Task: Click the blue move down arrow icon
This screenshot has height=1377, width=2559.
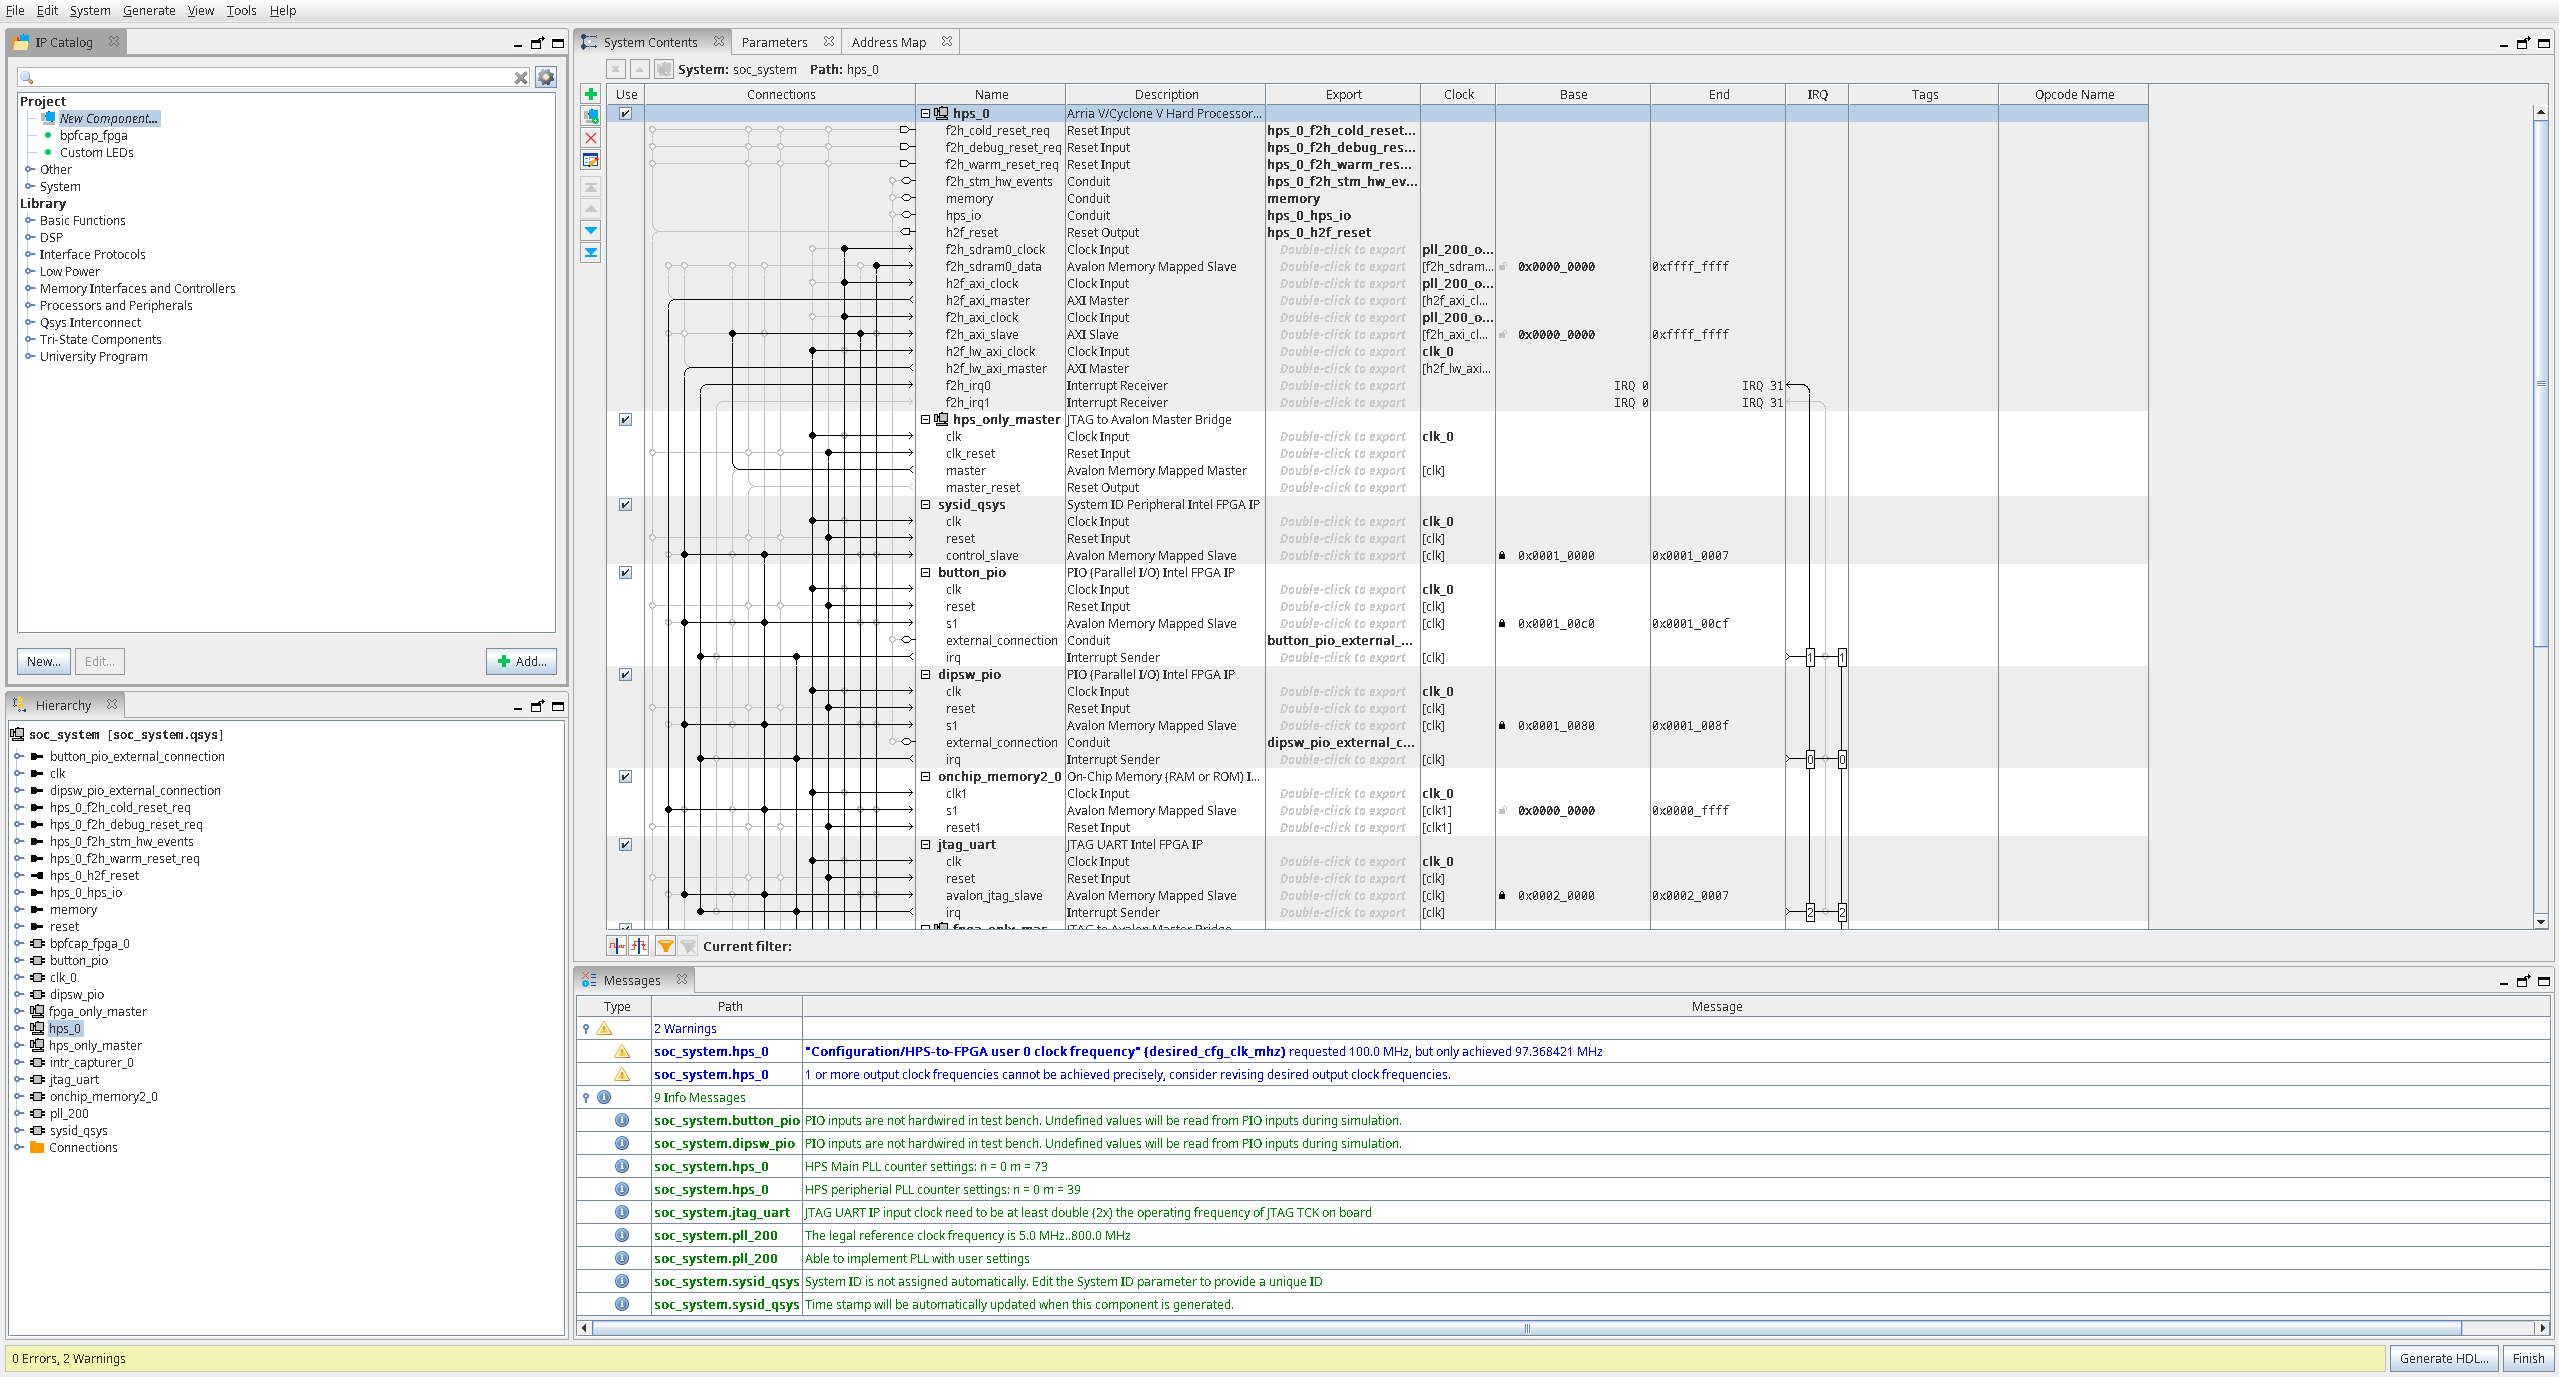Action: coord(591,230)
